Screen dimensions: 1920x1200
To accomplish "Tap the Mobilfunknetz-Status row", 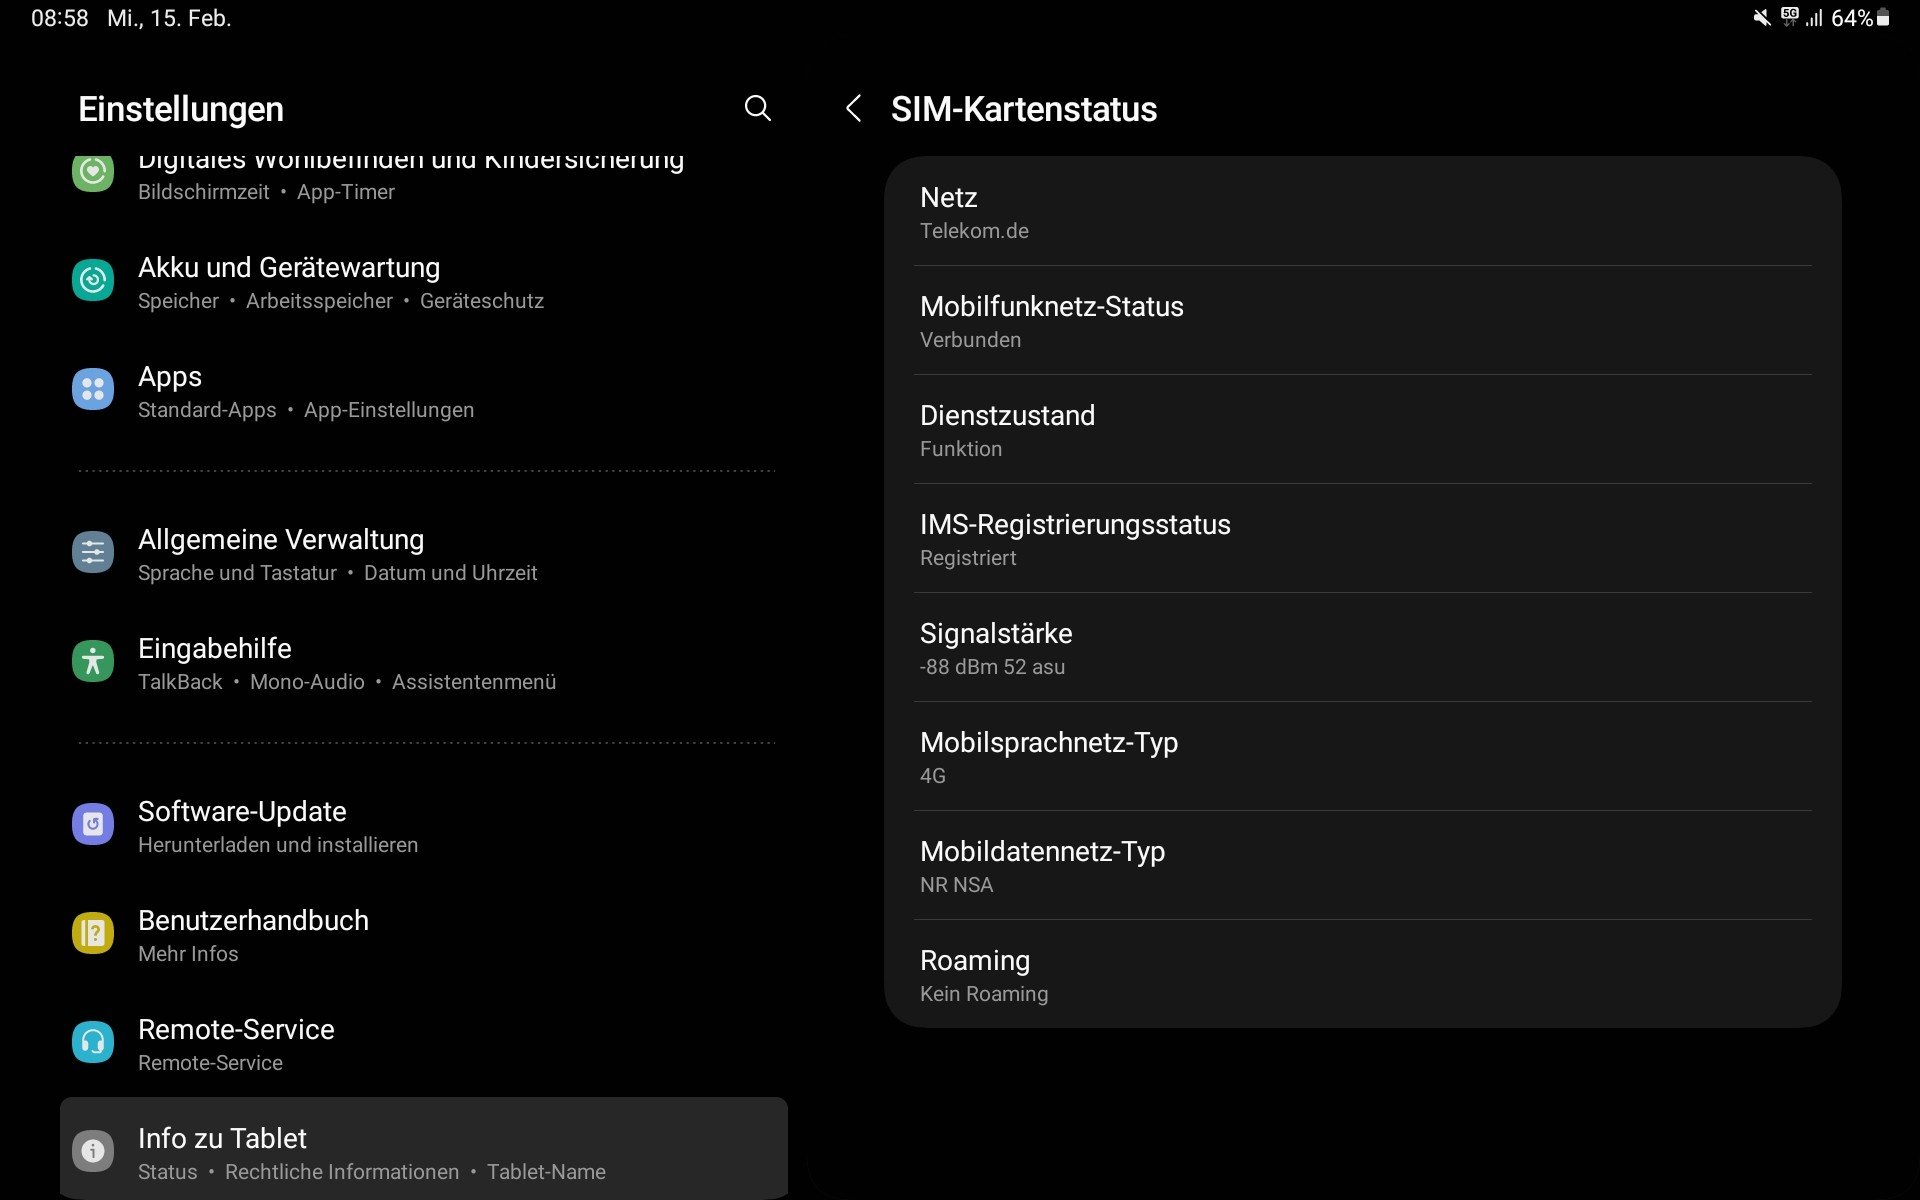I will (1362, 321).
